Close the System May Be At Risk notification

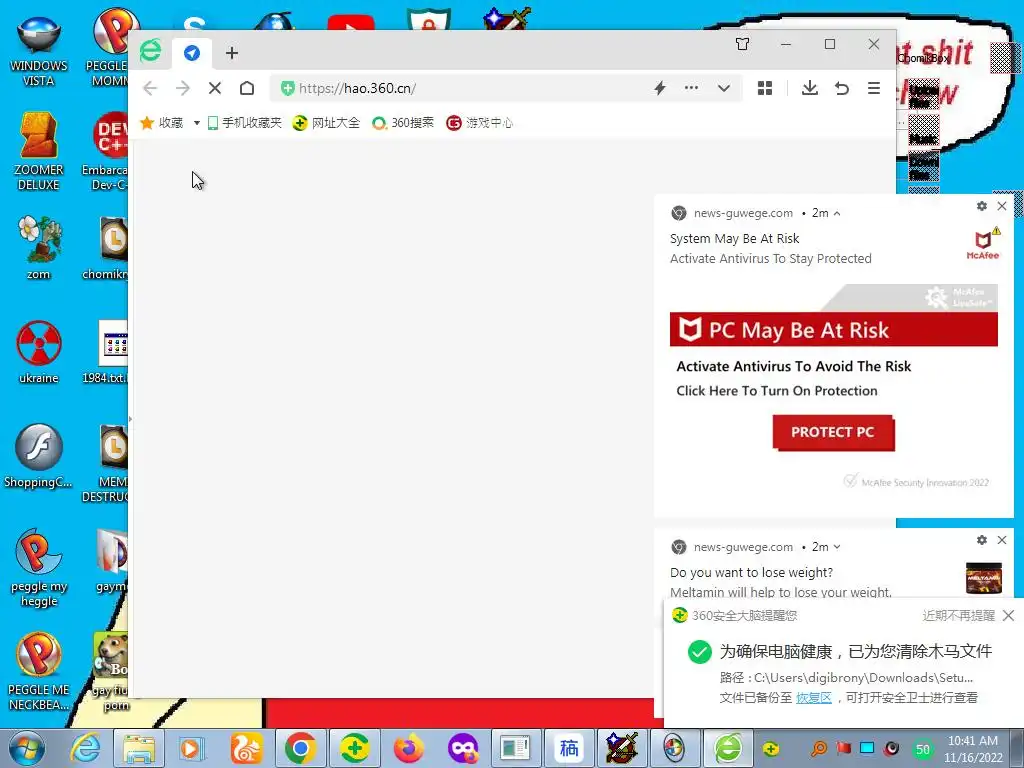(1002, 206)
